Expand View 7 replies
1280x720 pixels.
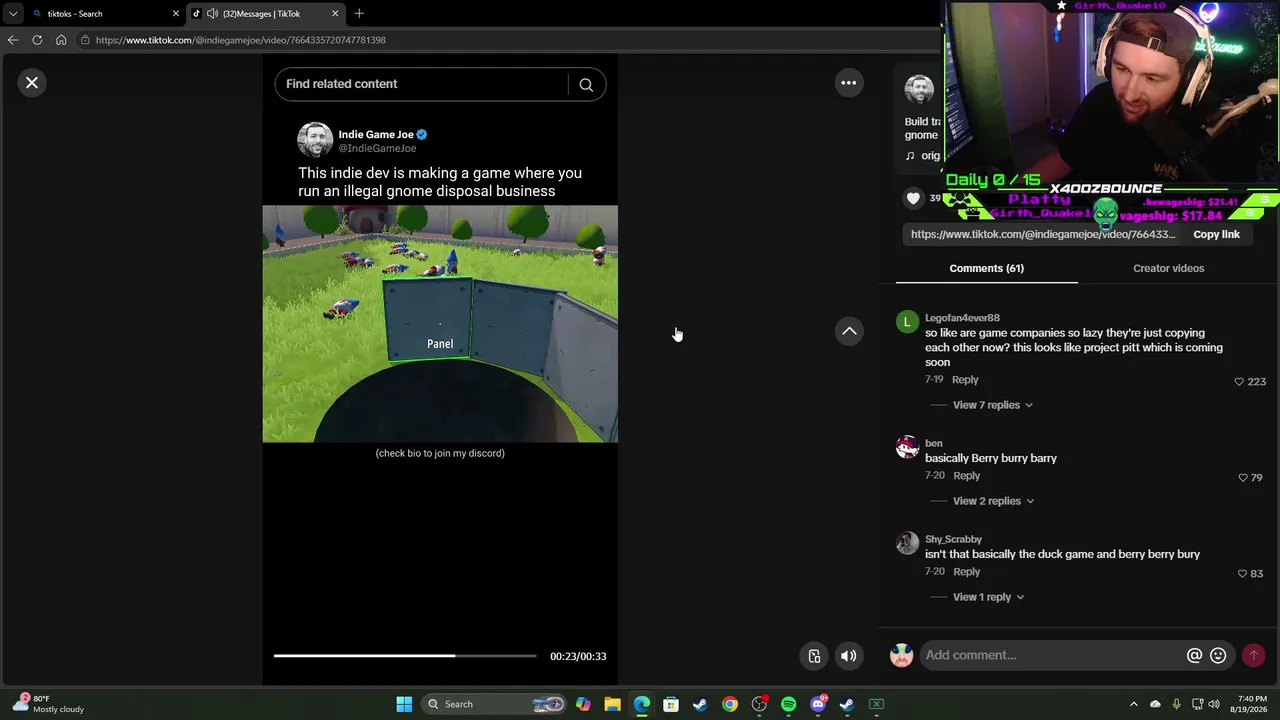pos(992,405)
